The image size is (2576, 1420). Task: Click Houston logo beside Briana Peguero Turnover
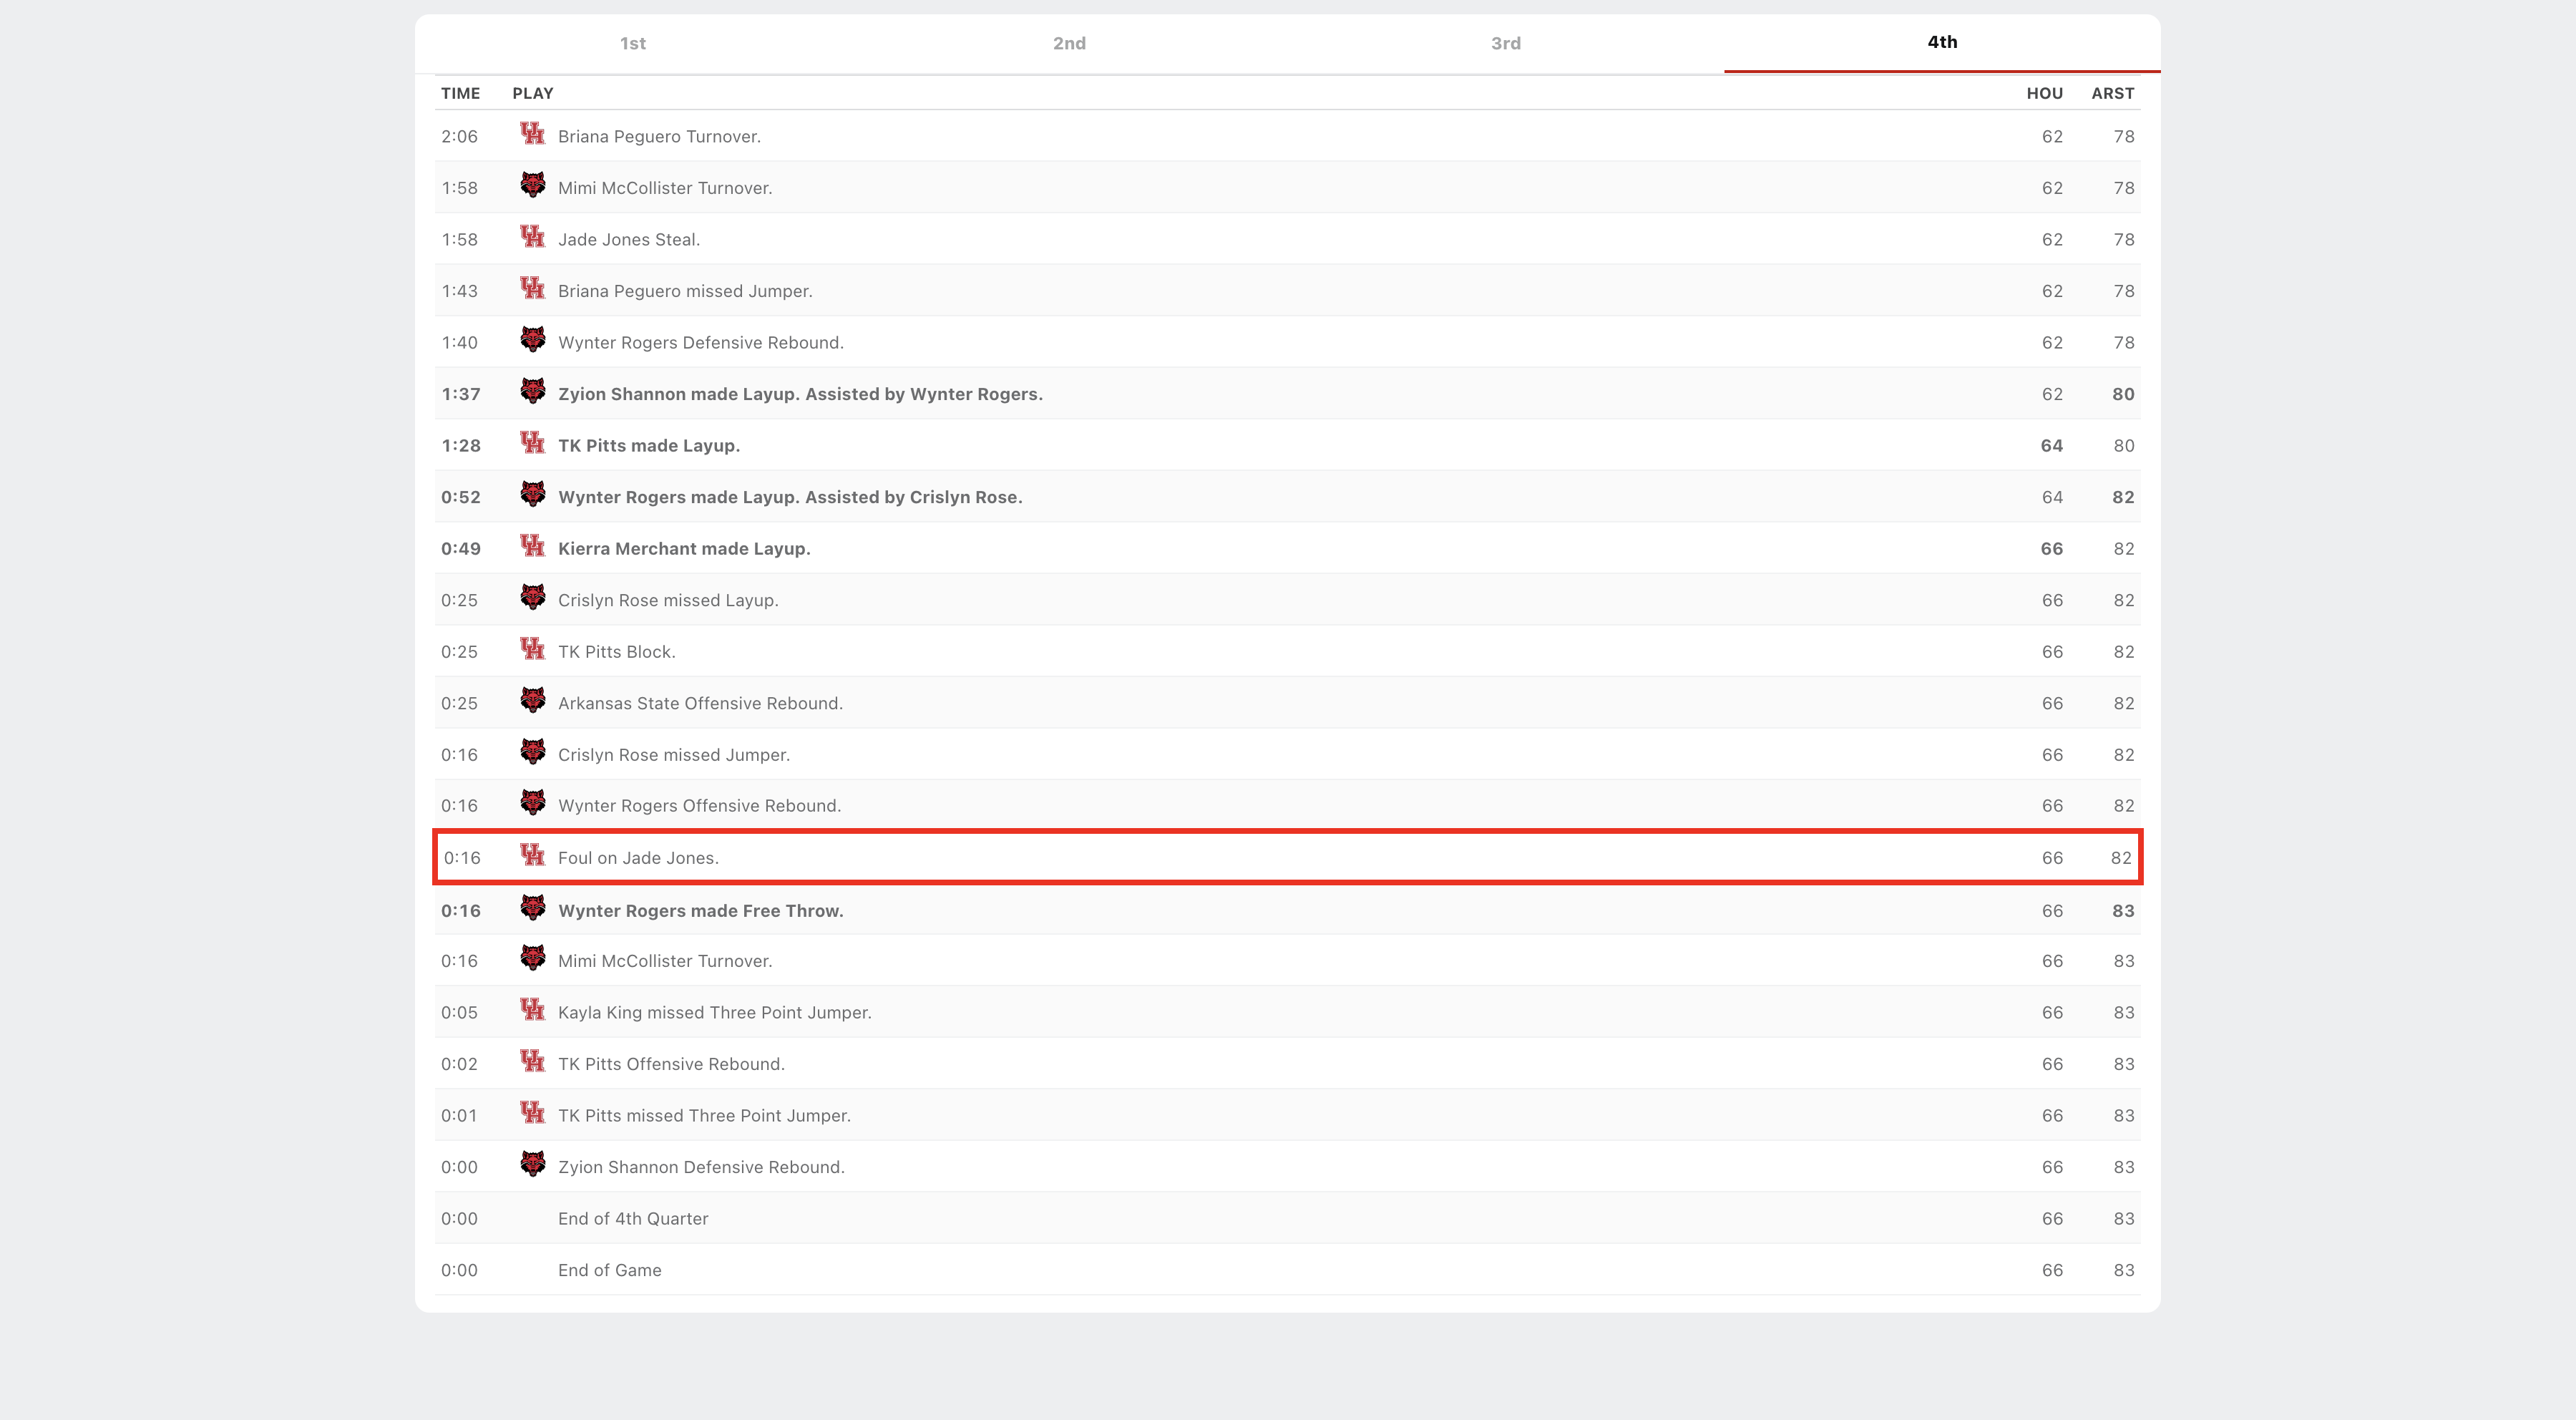532,134
